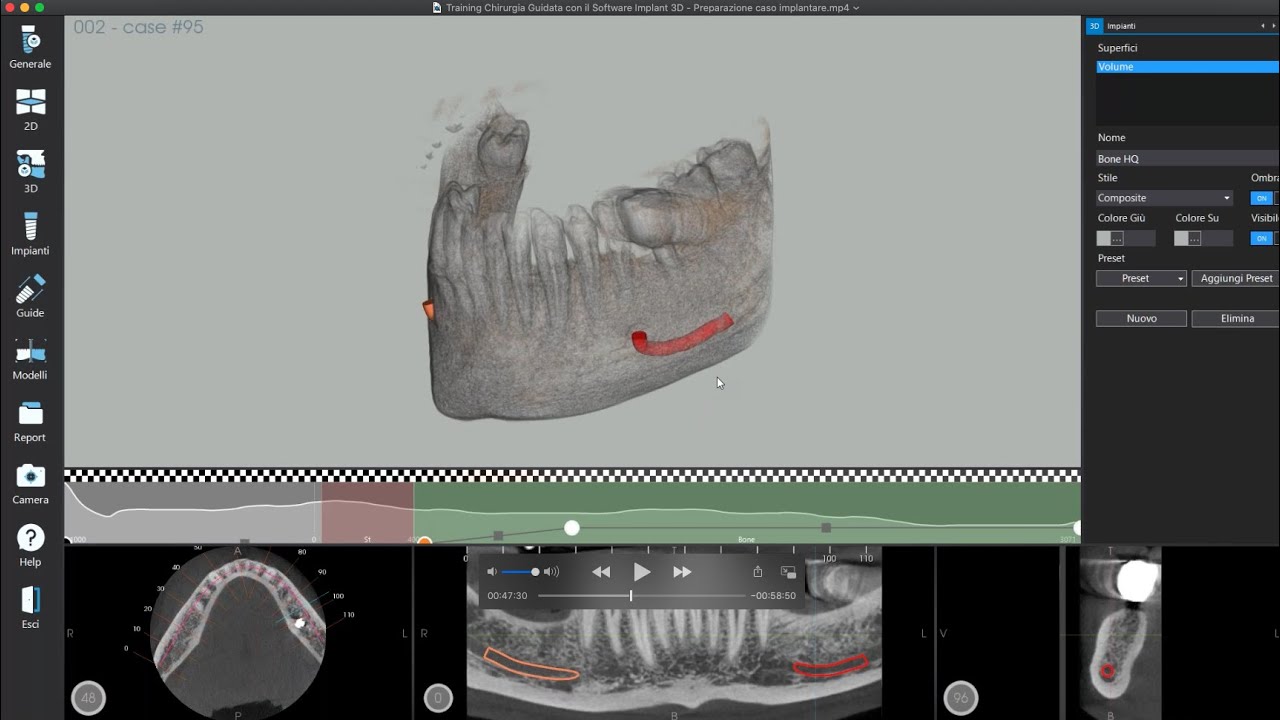Click the axial jaw slice thumbnail
Image resolution: width=1280 pixels, height=720 pixels.
click(x=238, y=632)
